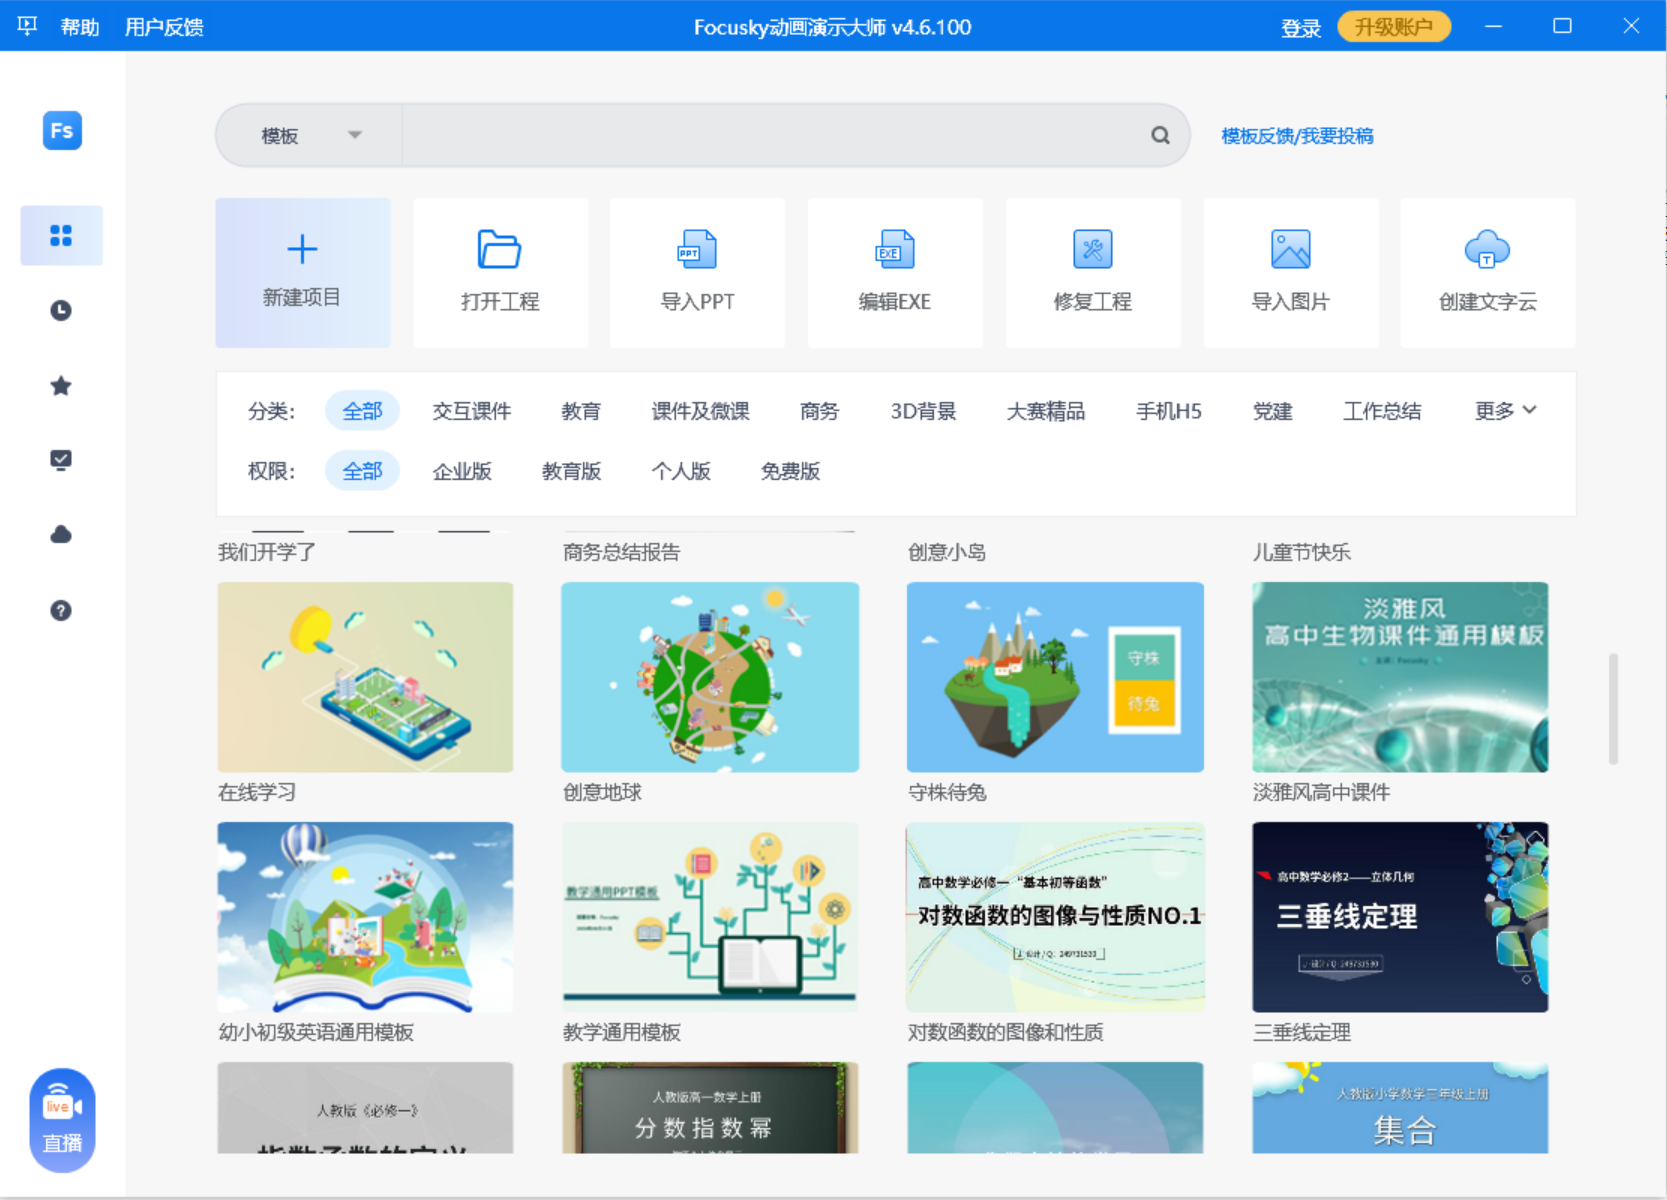
Task: Select 全部 in 分类 row
Action: tap(362, 411)
